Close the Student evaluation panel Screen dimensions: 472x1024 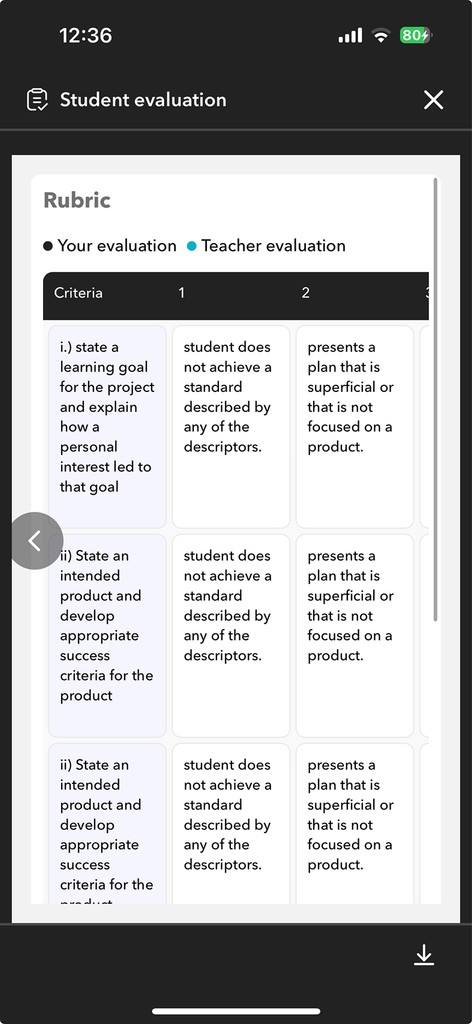[x=433, y=100]
